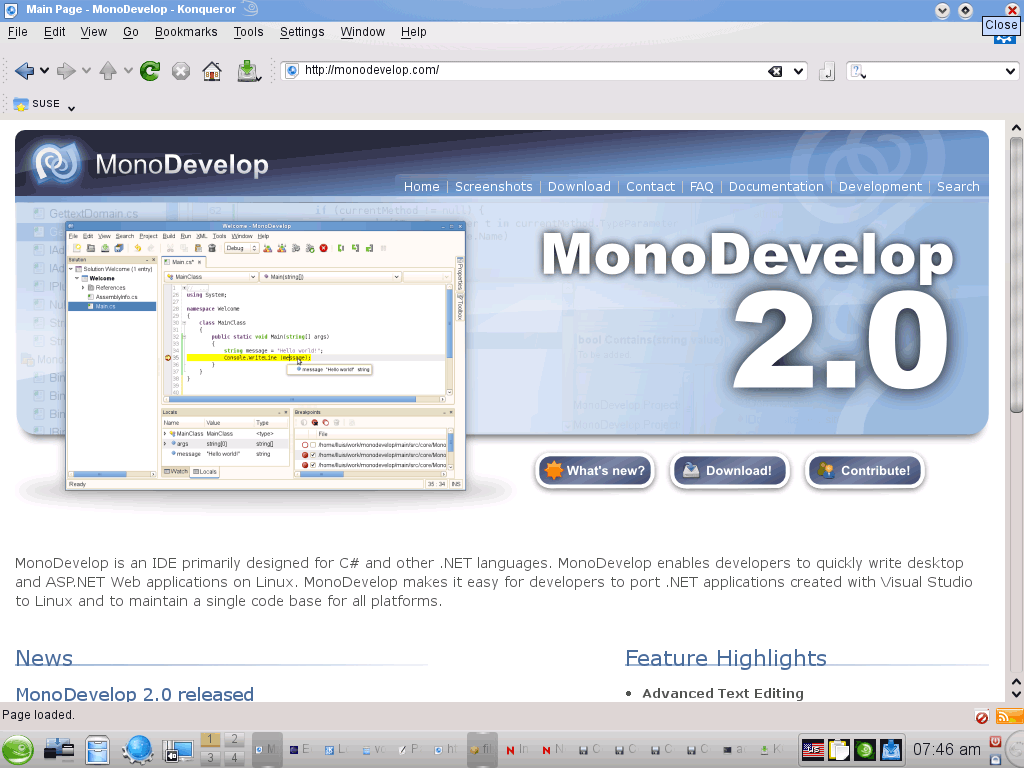Click the computer/network panel icon

tap(58, 750)
